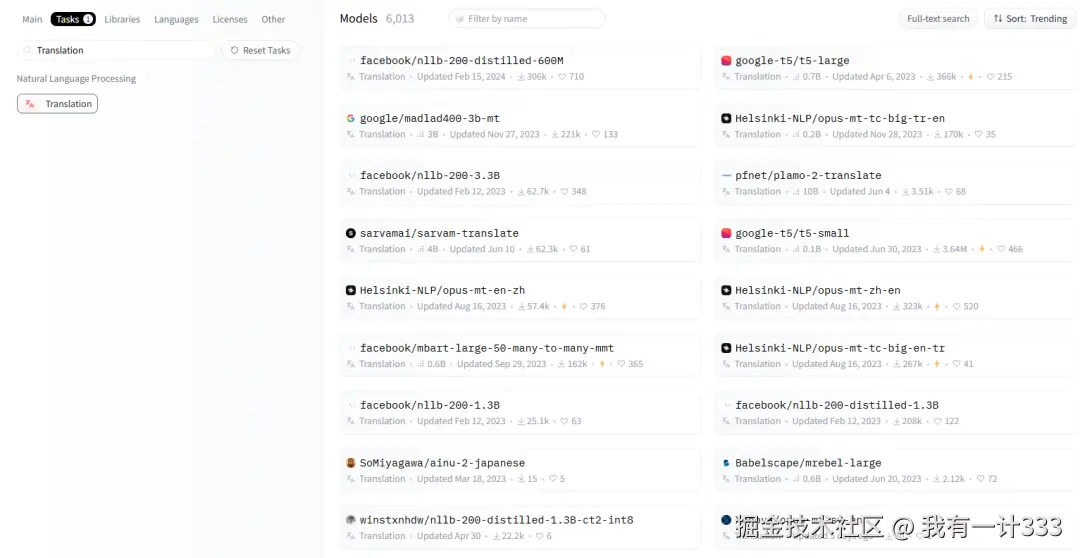The width and height of the screenshot is (1080, 558).
Task: Click heart icon on t5-large card
Action: tap(990, 76)
